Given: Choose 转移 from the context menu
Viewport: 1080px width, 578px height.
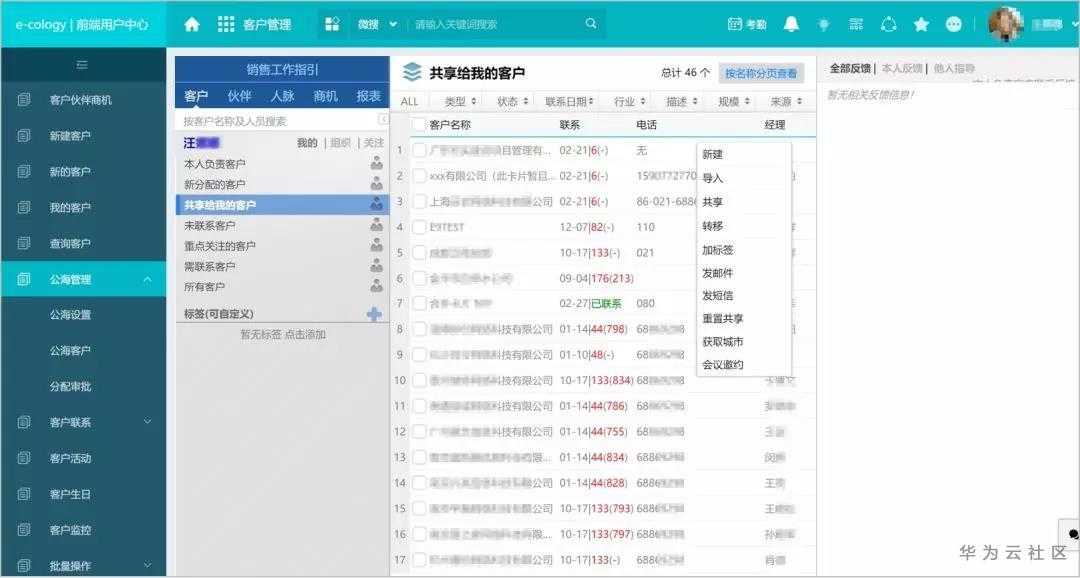Looking at the screenshot, I should pos(712,225).
